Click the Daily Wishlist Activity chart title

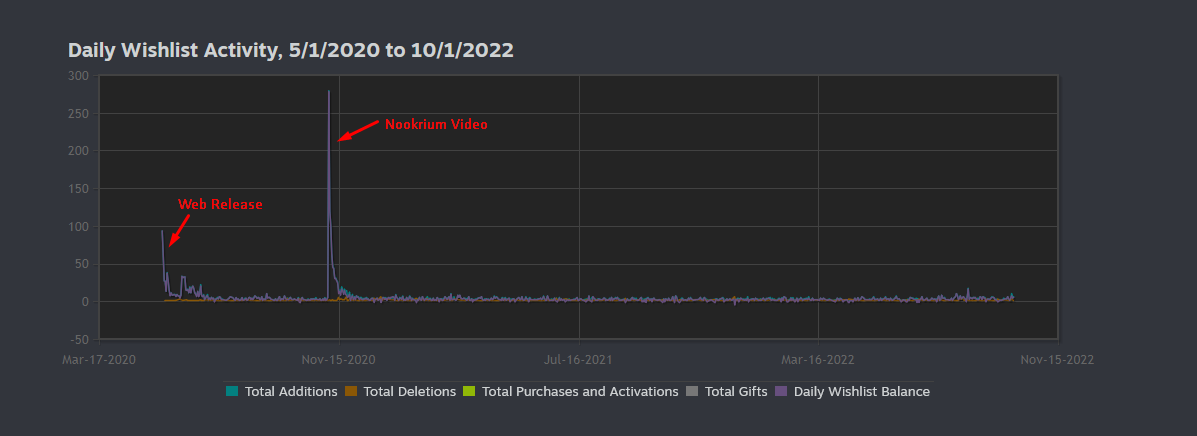(x=291, y=50)
